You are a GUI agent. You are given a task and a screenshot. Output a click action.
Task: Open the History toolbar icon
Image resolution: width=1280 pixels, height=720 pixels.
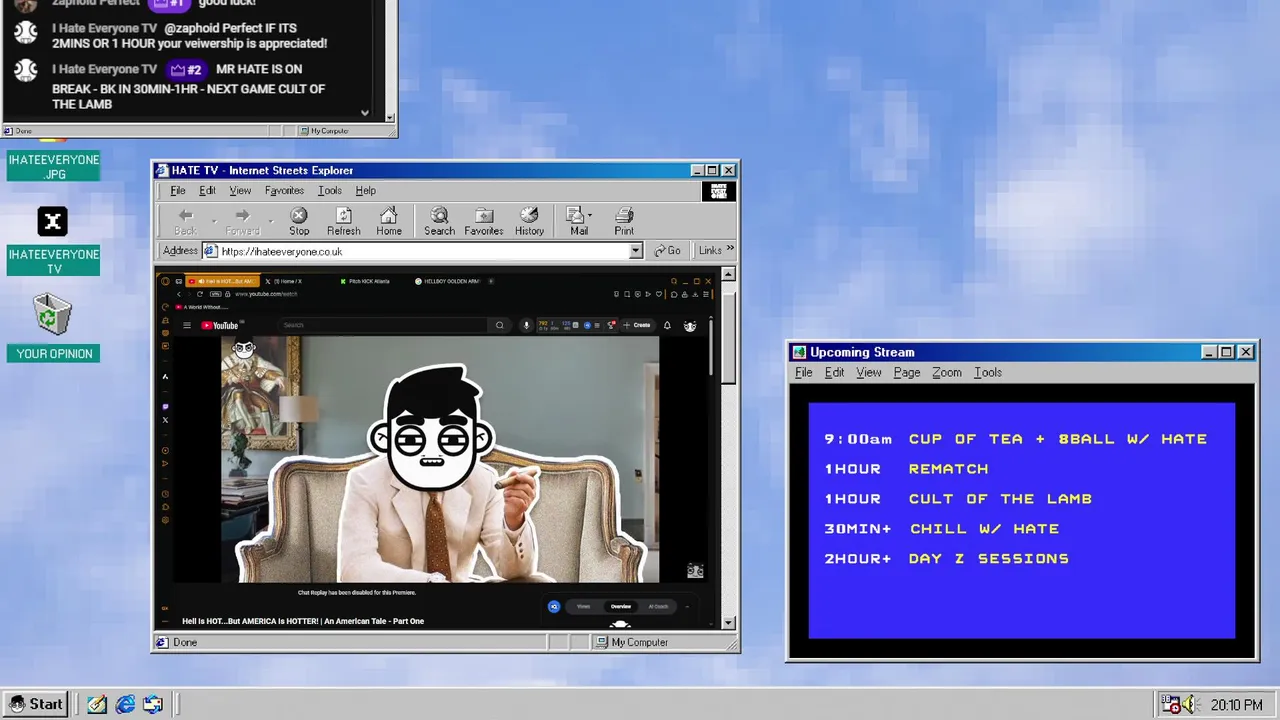[x=529, y=221]
